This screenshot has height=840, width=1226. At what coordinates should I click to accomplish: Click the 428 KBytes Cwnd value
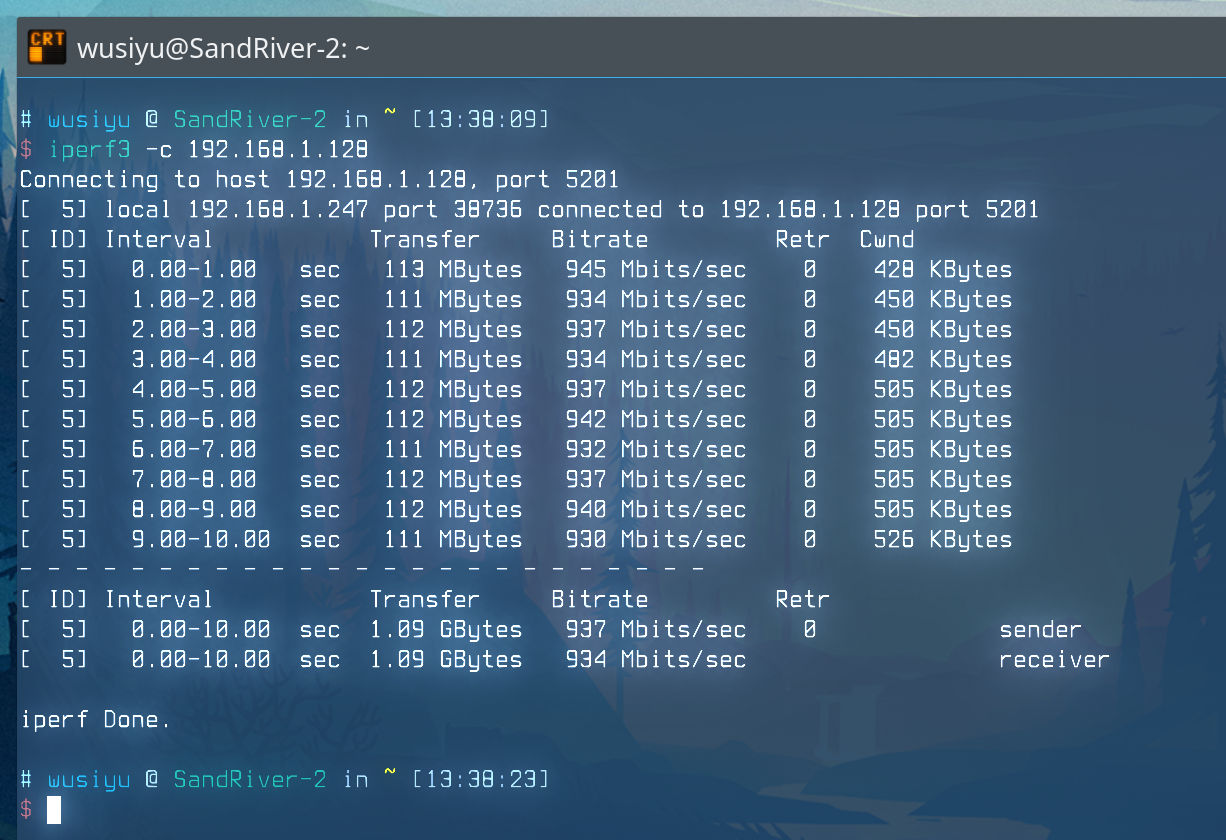click(943, 270)
